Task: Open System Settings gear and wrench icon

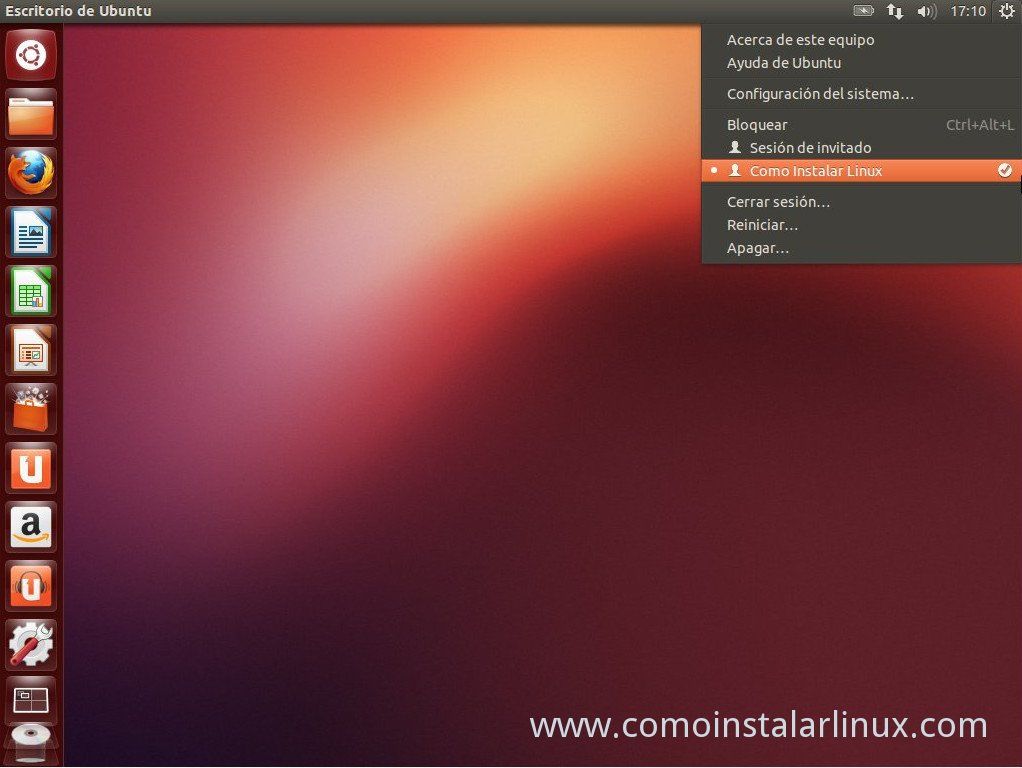Action: point(31,645)
